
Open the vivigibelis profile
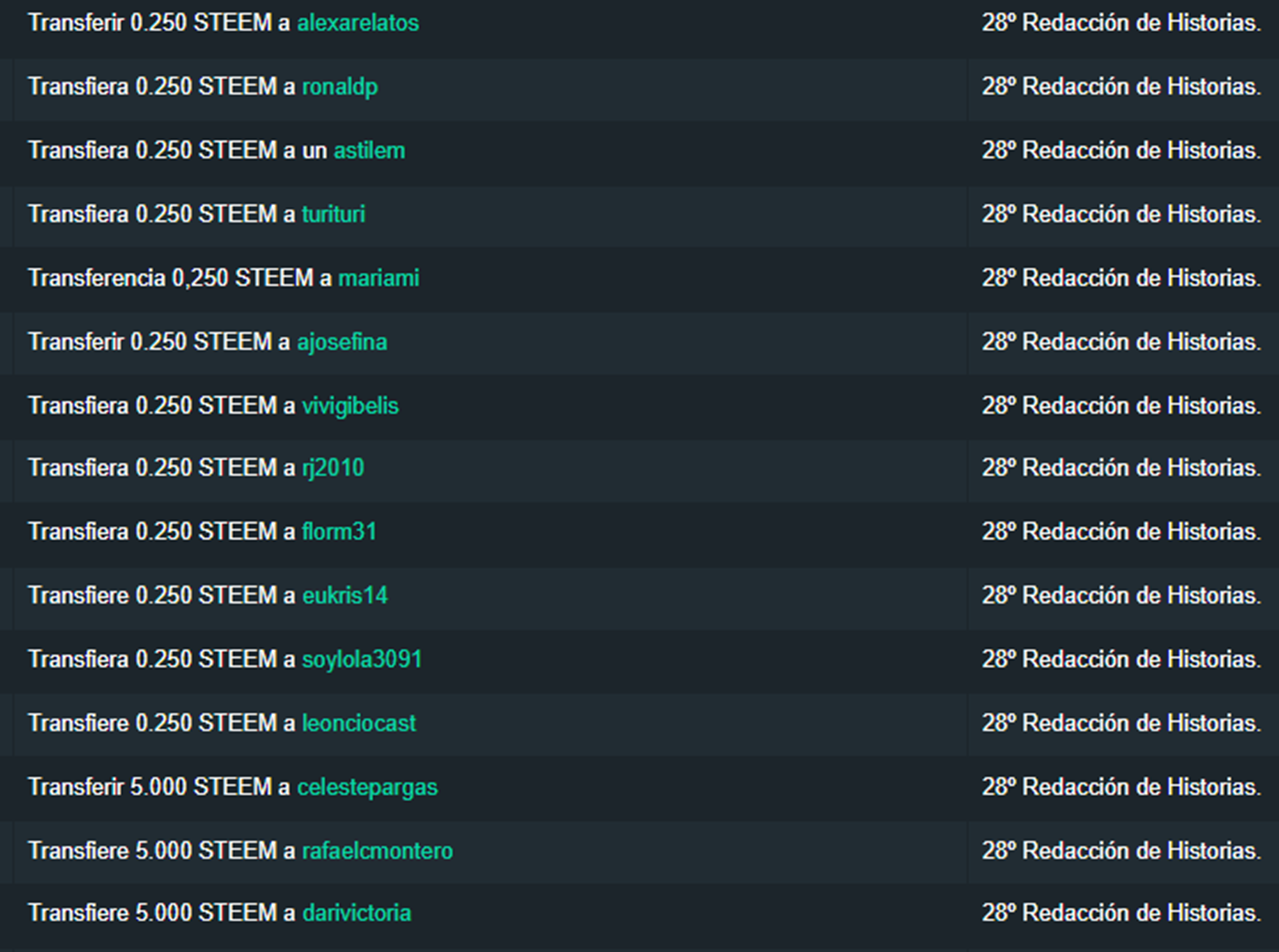350,406
